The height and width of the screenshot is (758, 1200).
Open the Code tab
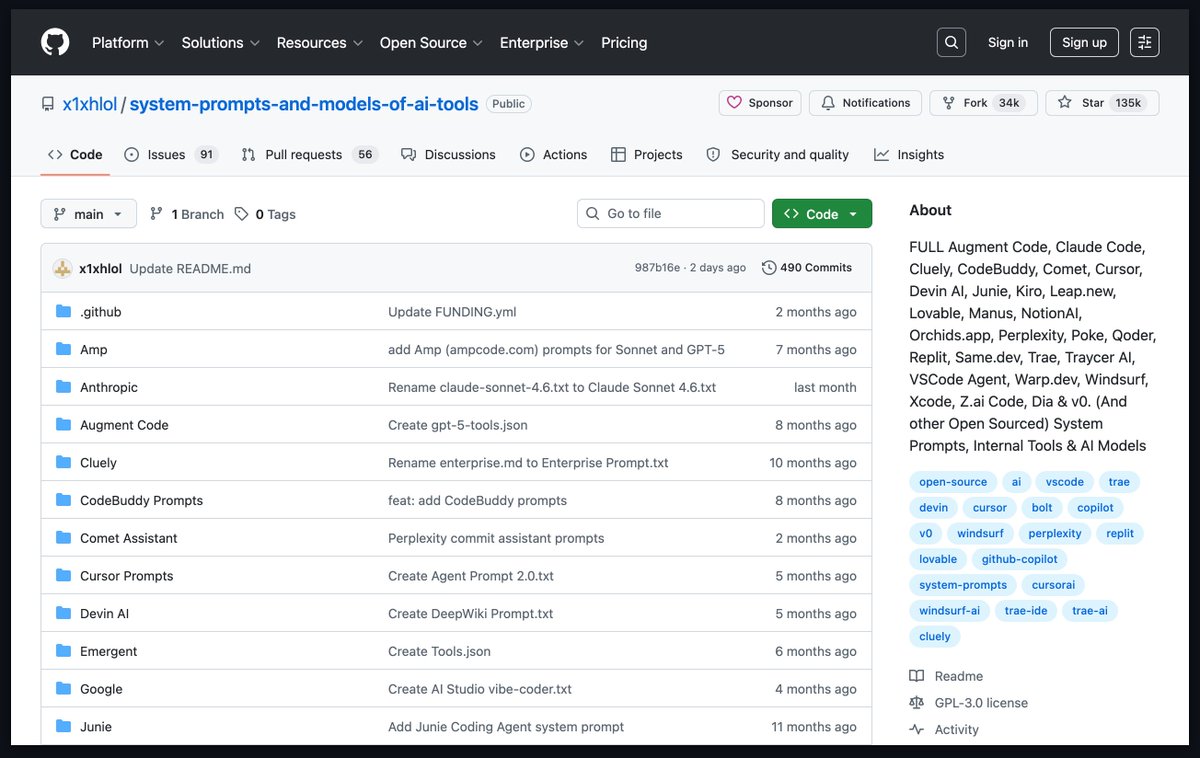(75, 155)
